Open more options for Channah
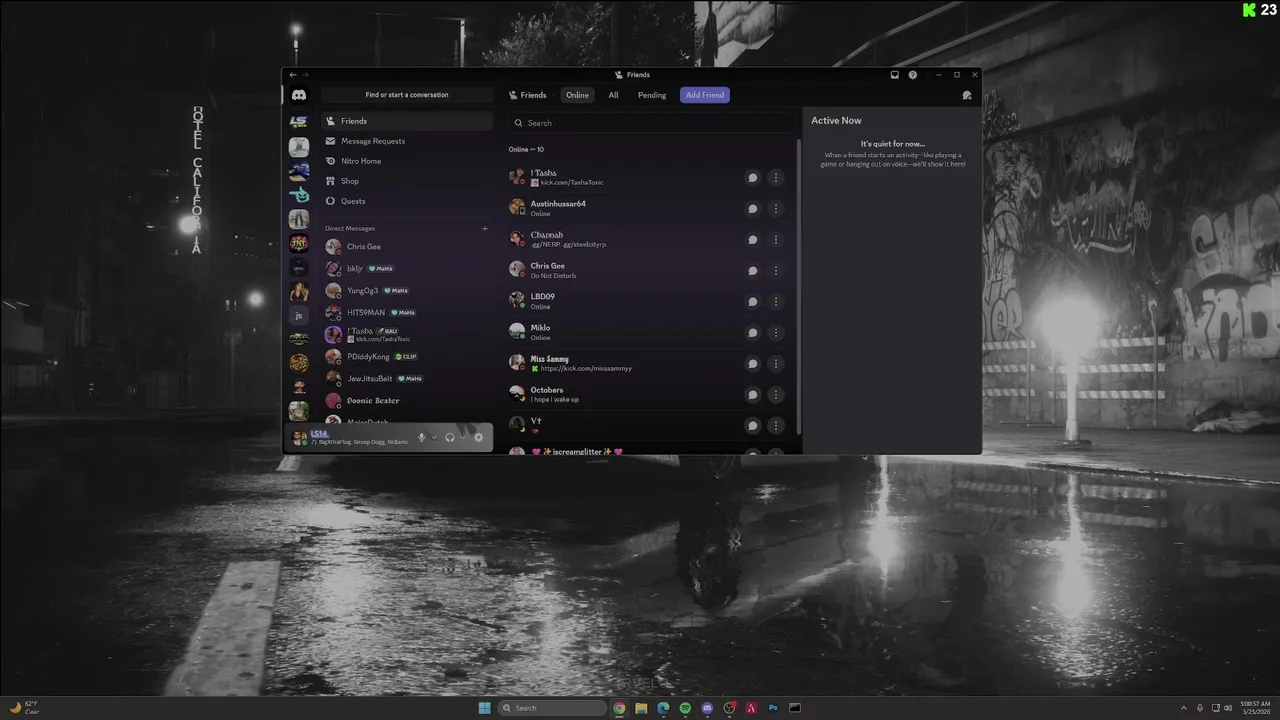This screenshot has width=1280, height=720. pyautogui.click(x=776, y=240)
